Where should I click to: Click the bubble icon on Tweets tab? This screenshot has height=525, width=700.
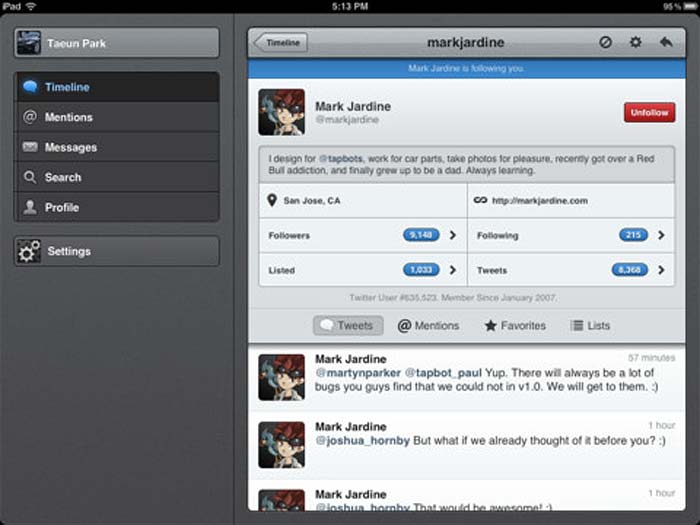(x=327, y=325)
